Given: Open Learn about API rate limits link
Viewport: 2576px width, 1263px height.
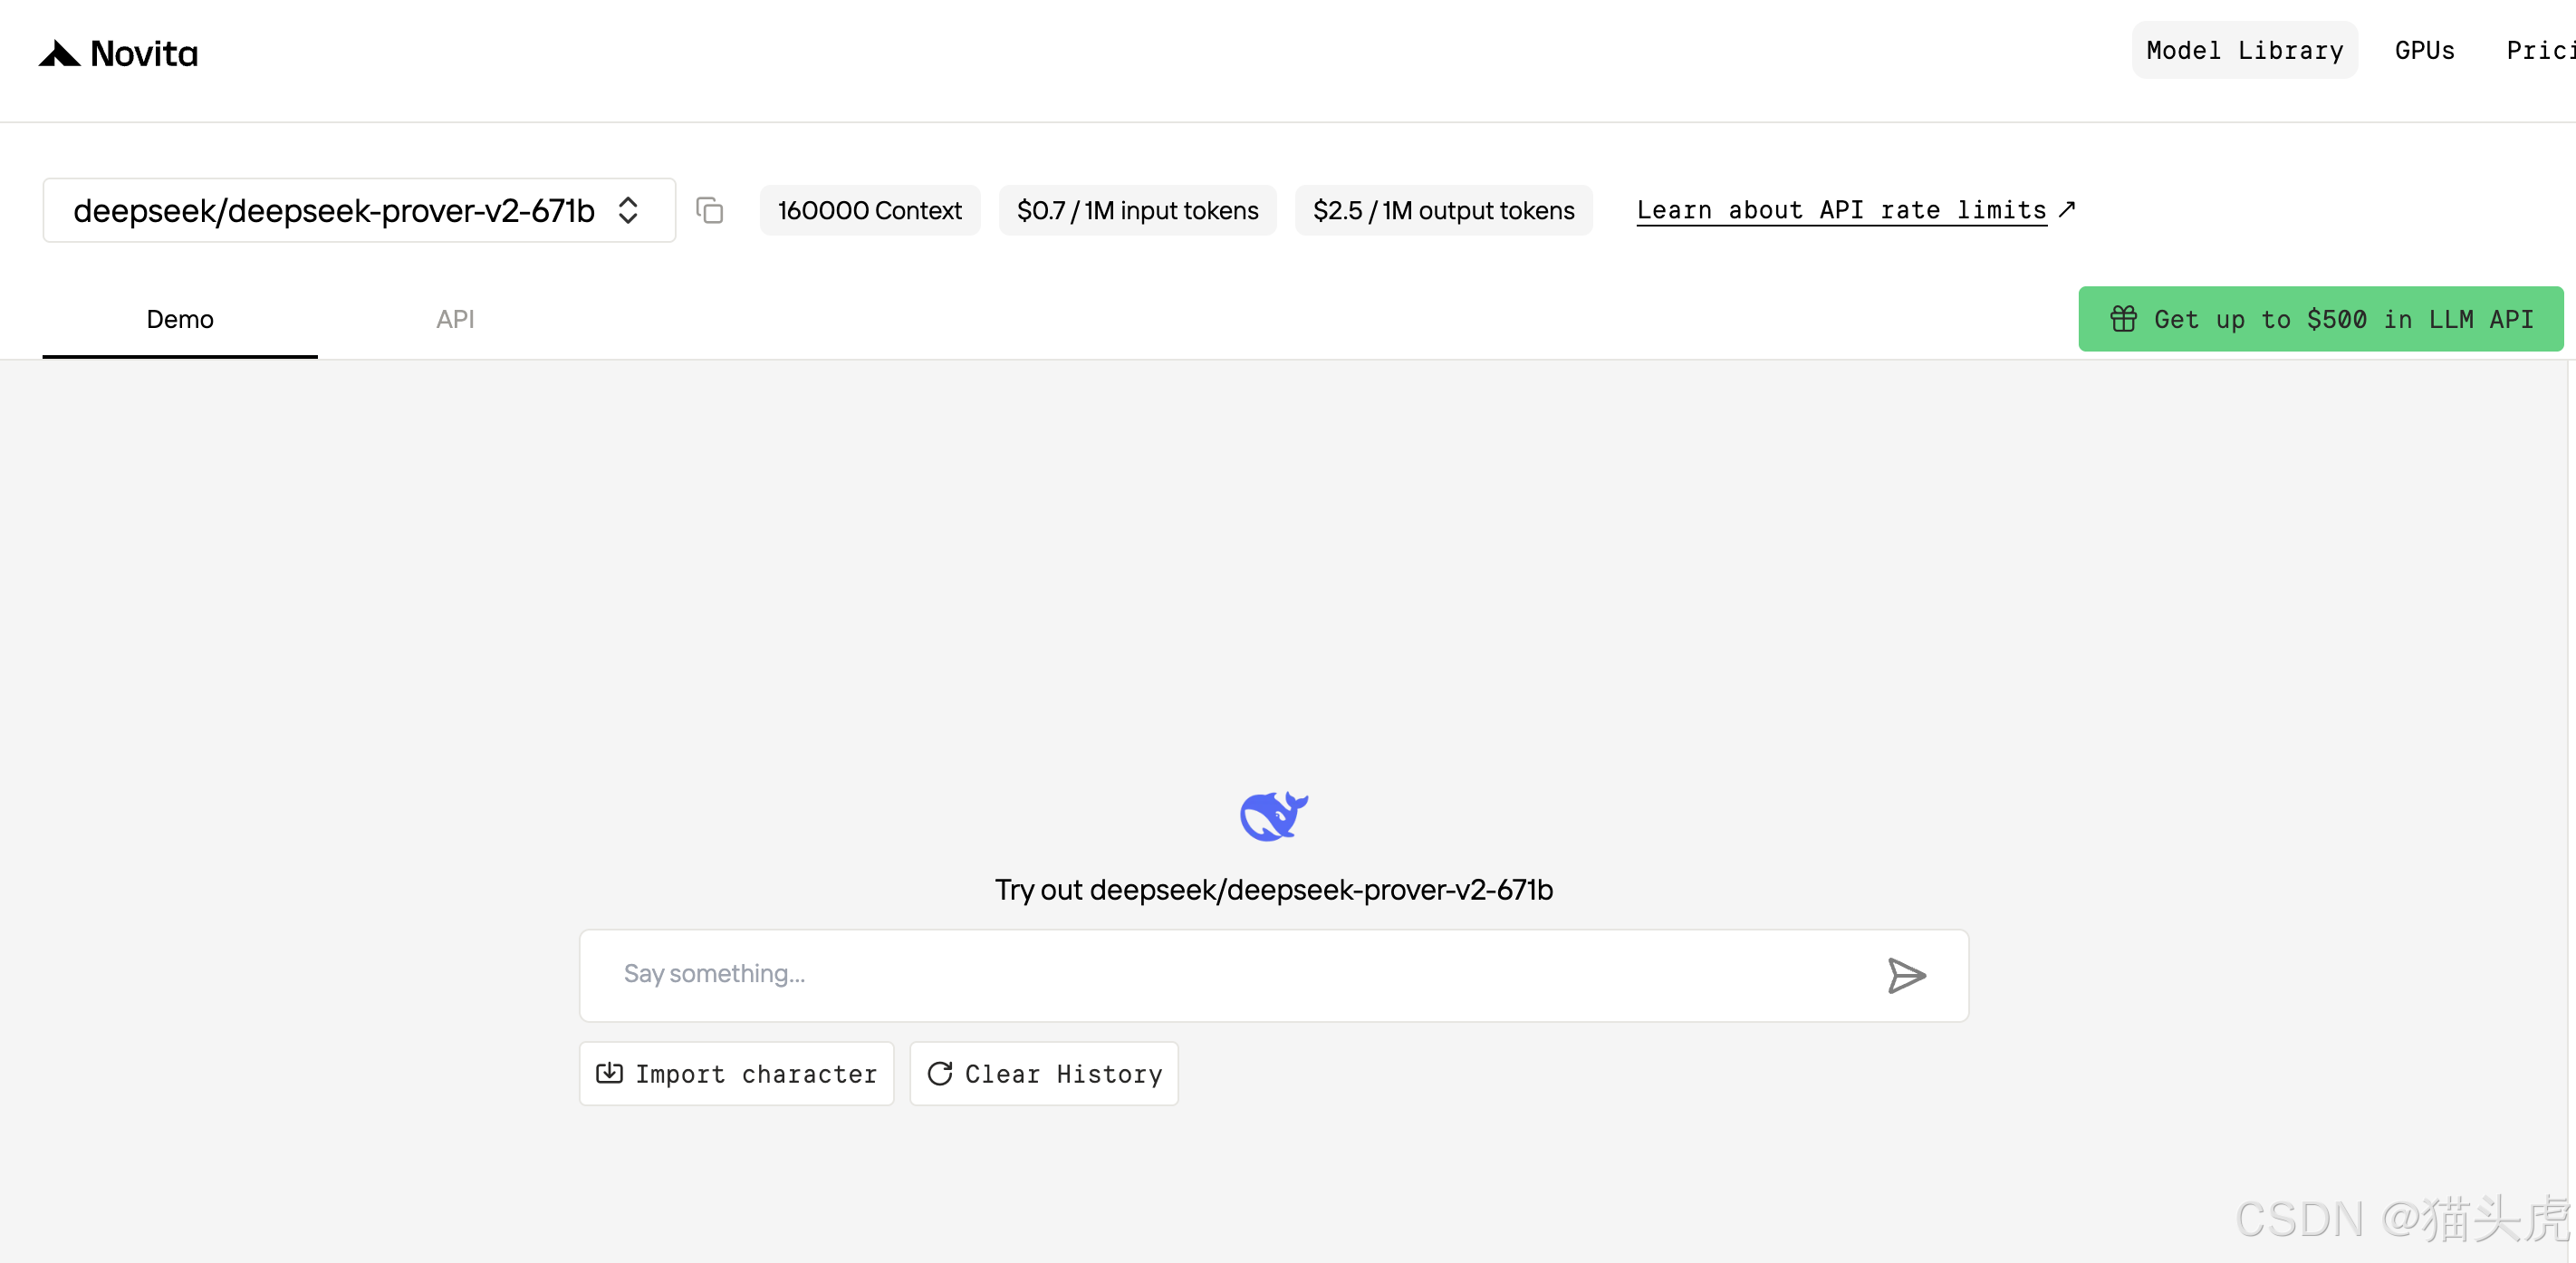Looking at the screenshot, I should 1841,210.
